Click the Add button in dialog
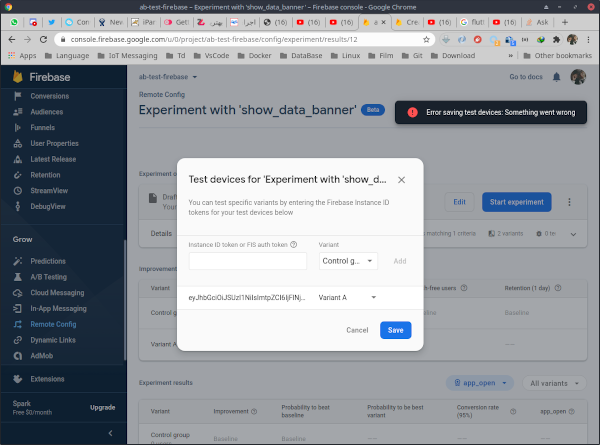 (x=400, y=261)
